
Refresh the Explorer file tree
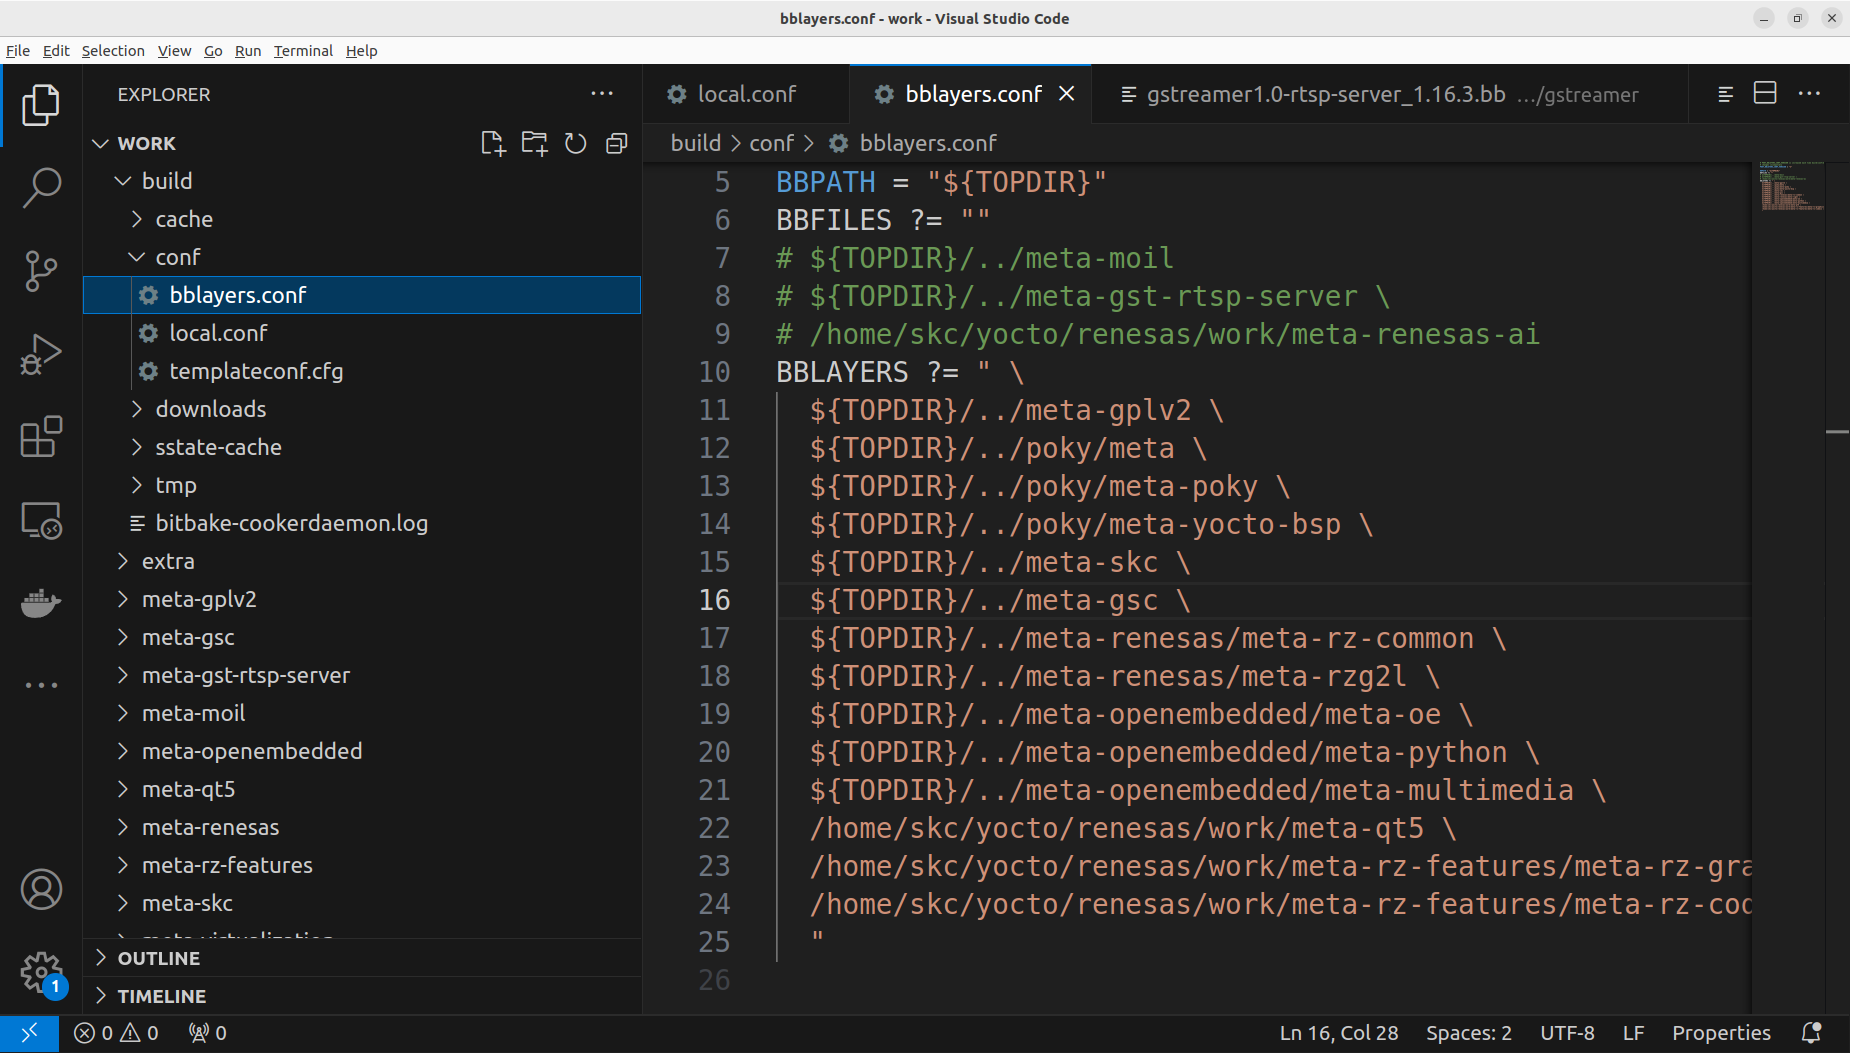pyautogui.click(x=575, y=144)
